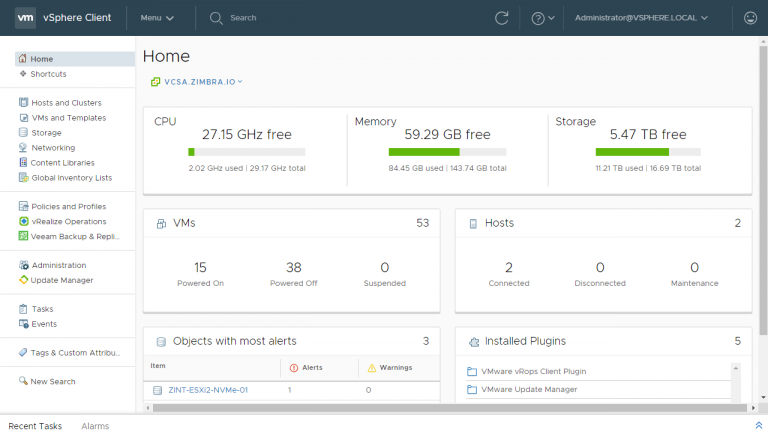Click the refresh icon in top bar
Image resolution: width=768 pixels, height=434 pixels.
(502, 18)
